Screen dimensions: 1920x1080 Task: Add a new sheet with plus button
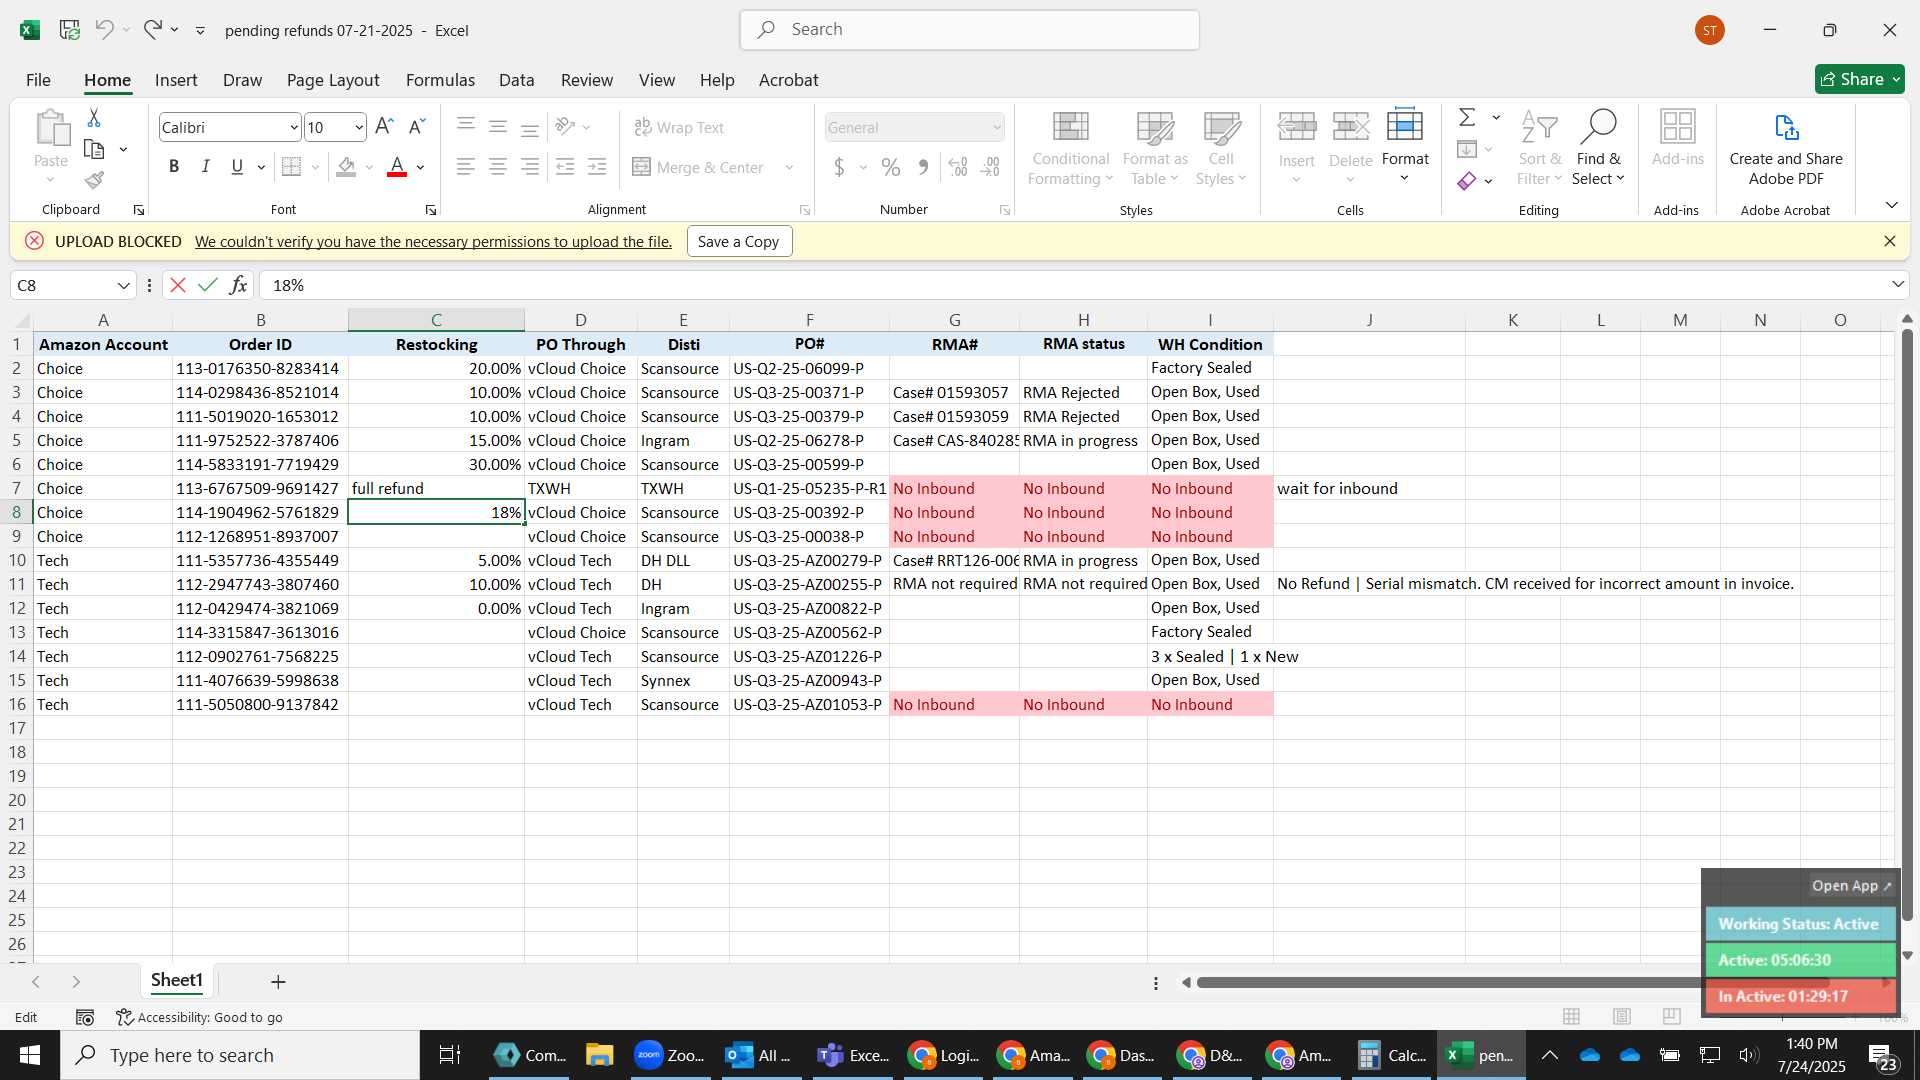278,982
